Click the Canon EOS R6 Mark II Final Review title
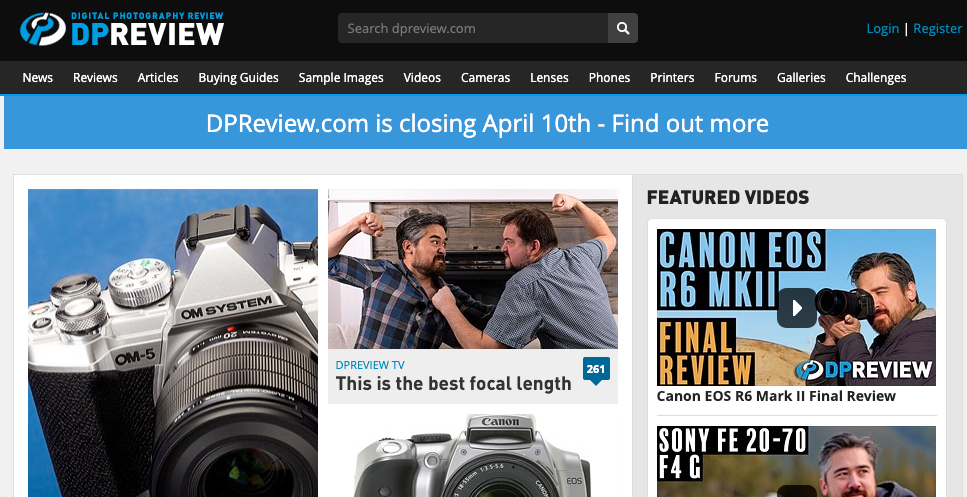The width and height of the screenshot is (967, 497). [776, 396]
